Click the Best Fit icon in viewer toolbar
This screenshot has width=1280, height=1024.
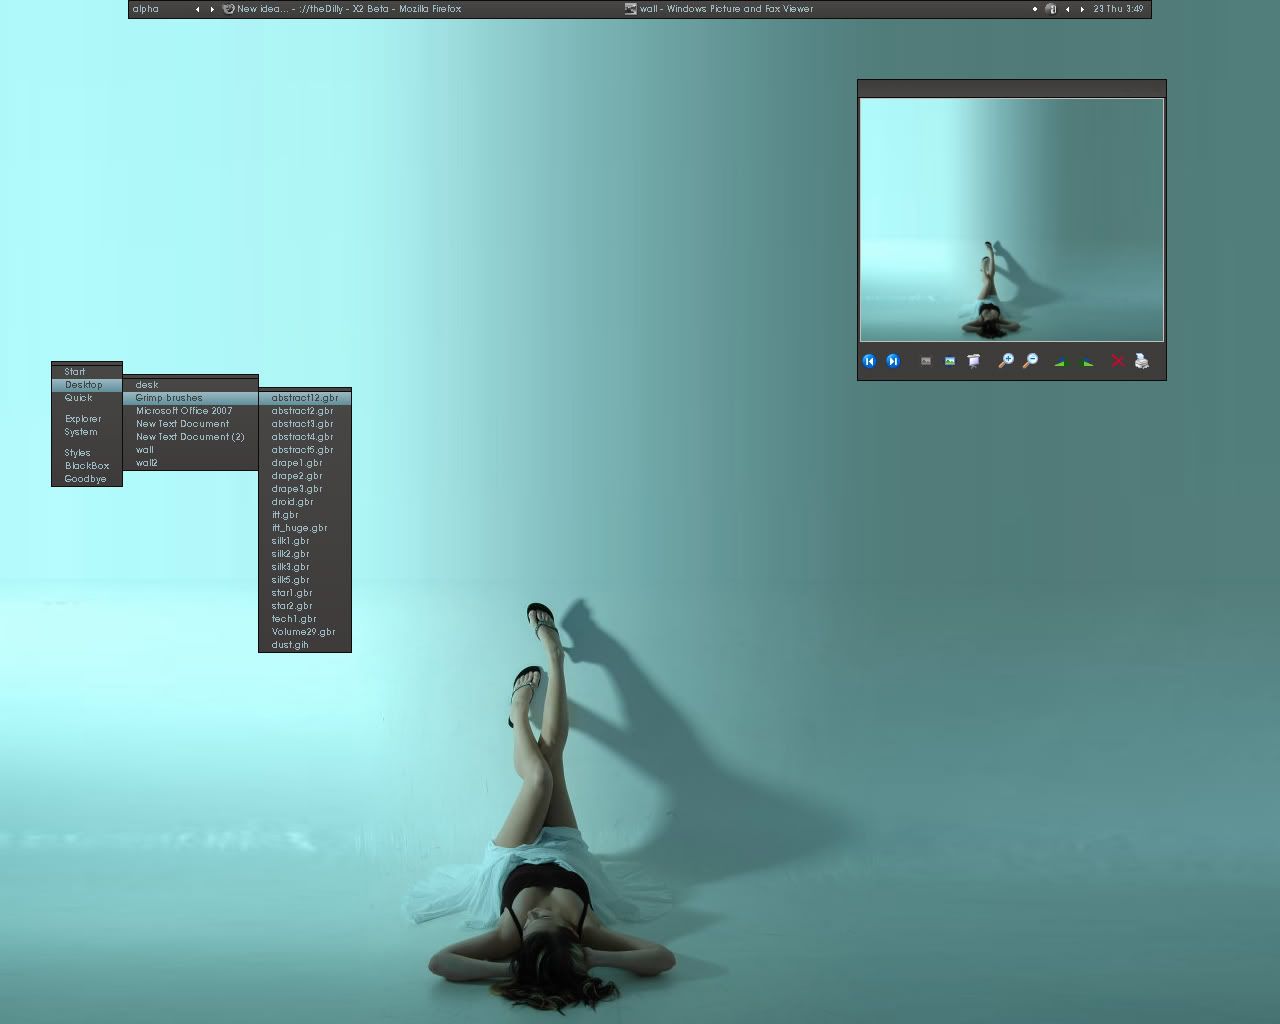point(926,361)
